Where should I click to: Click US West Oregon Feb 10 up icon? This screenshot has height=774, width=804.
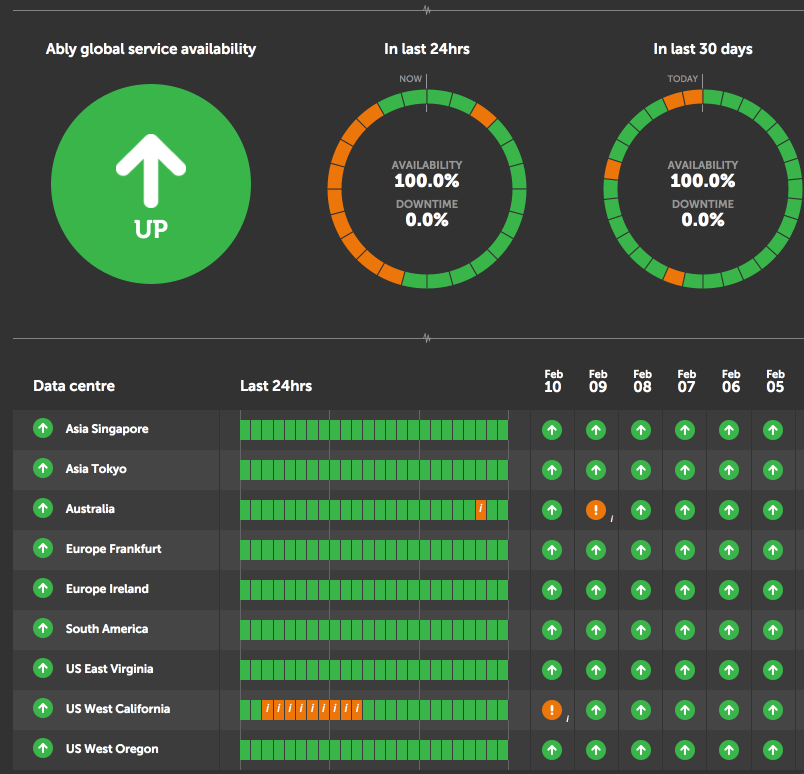(552, 750)
